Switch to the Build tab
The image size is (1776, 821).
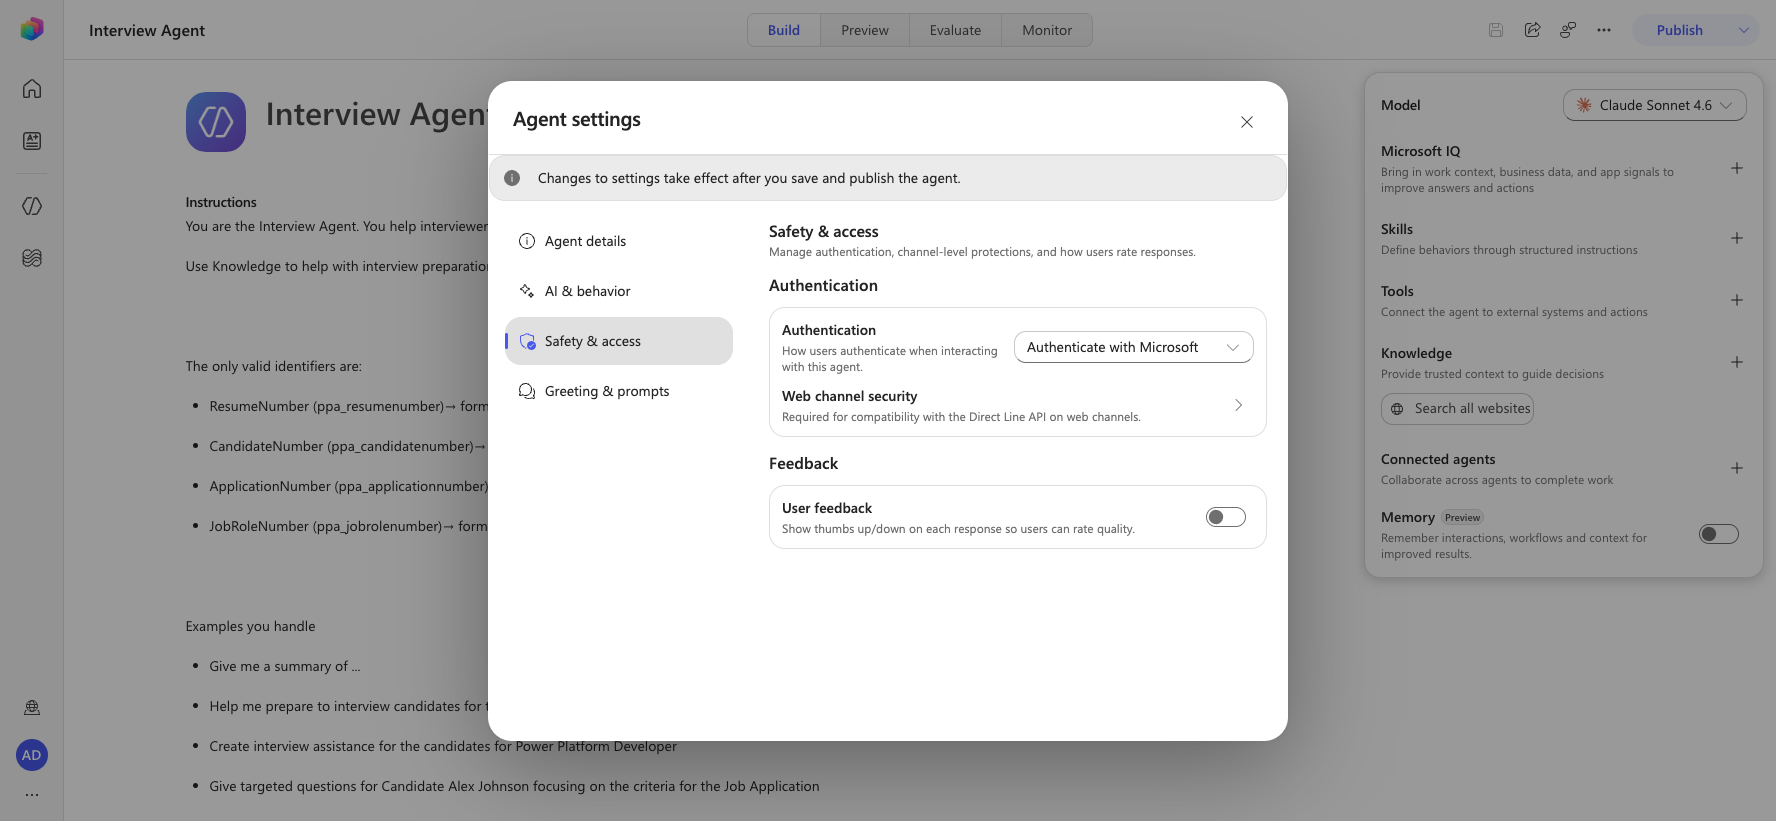(x=784, y=30)
